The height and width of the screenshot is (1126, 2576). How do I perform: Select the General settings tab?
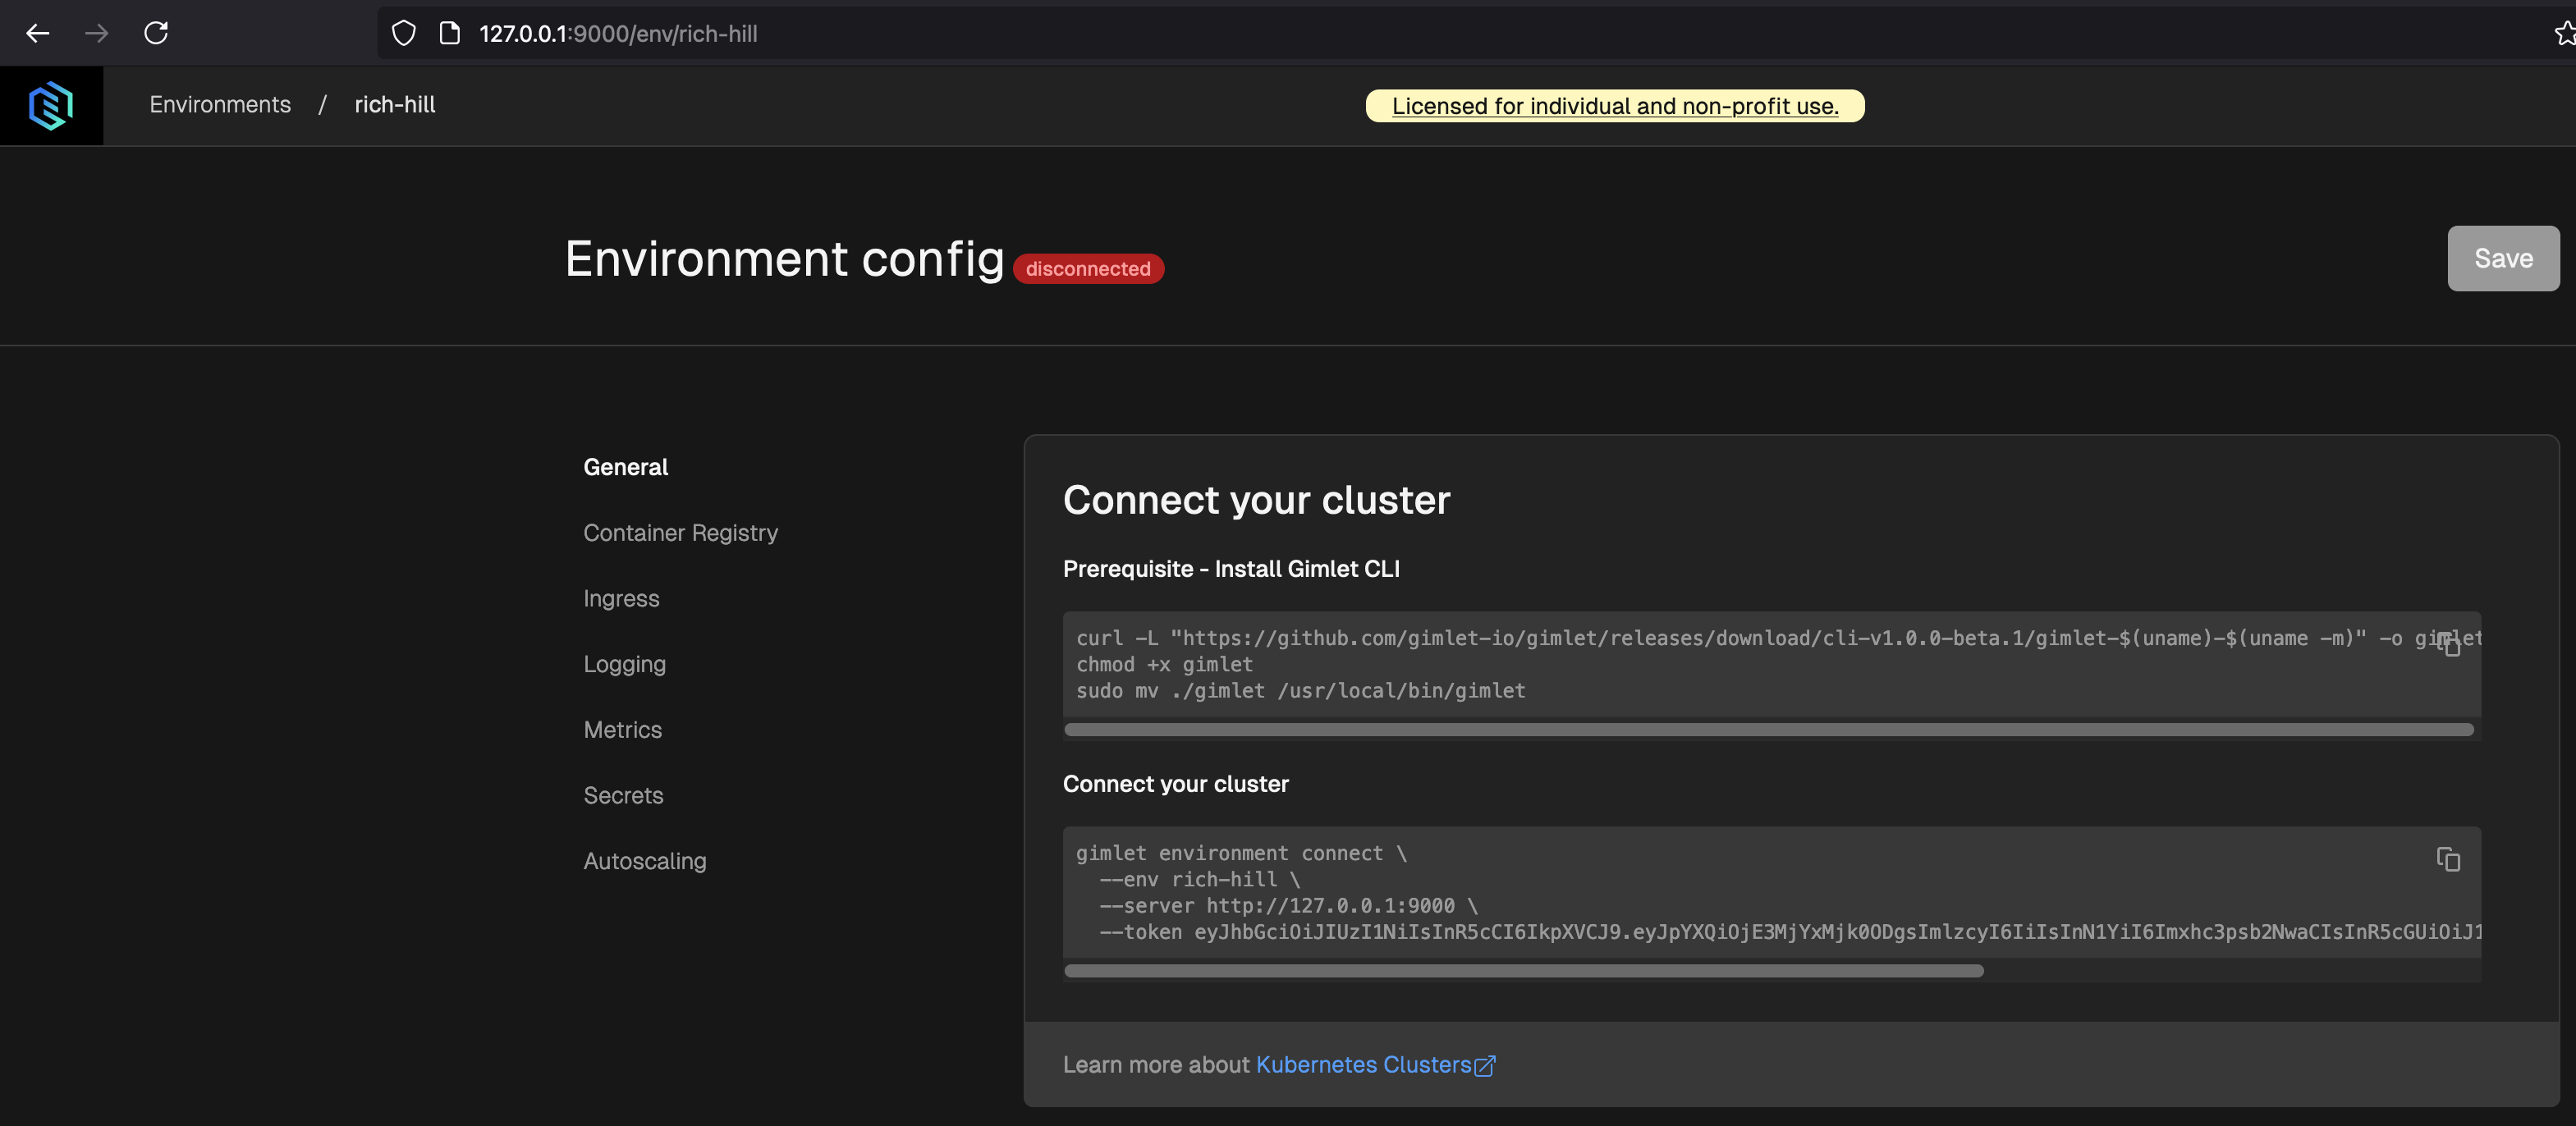pyautogui.click(x=625, y=467)
